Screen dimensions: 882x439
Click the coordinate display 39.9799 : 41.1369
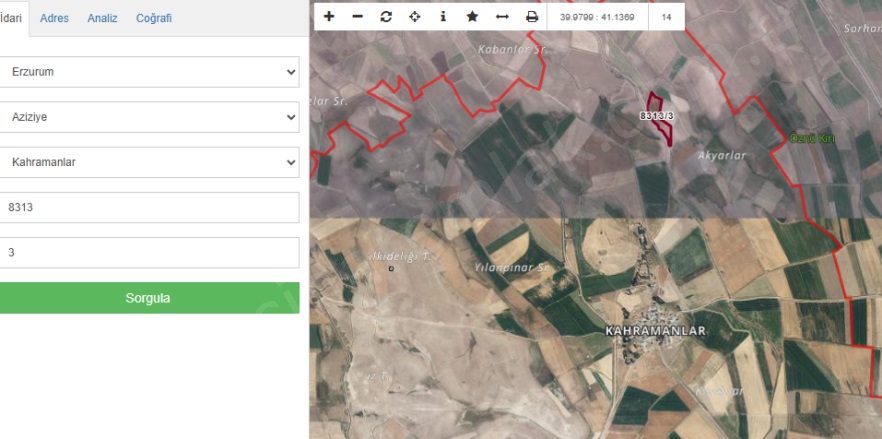tap(597, 17)
